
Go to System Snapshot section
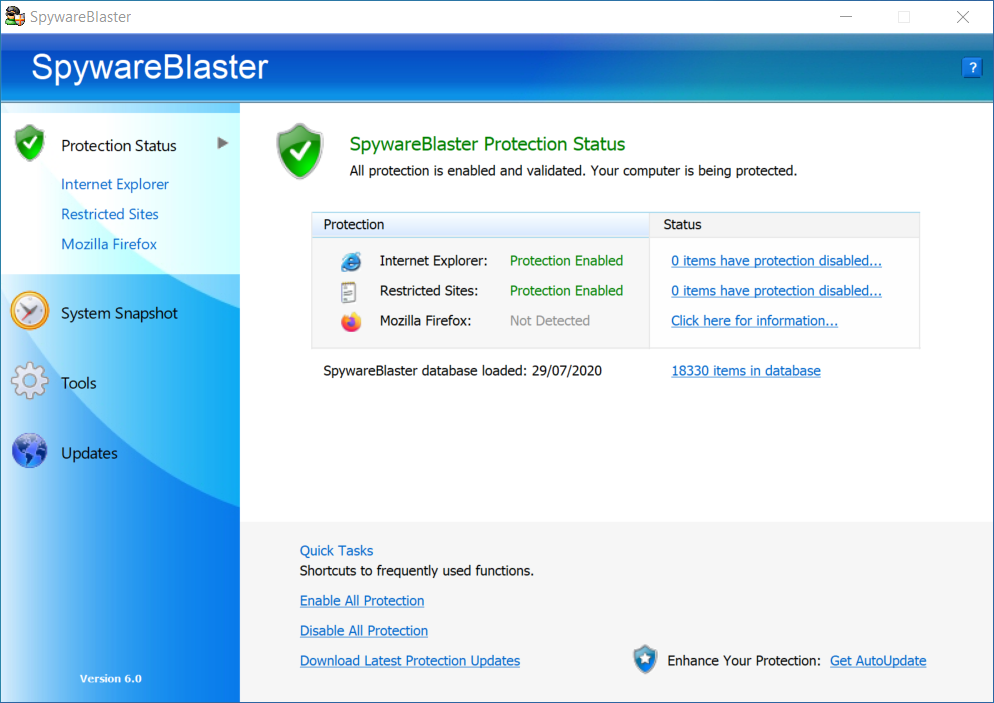tap(119, 314)
